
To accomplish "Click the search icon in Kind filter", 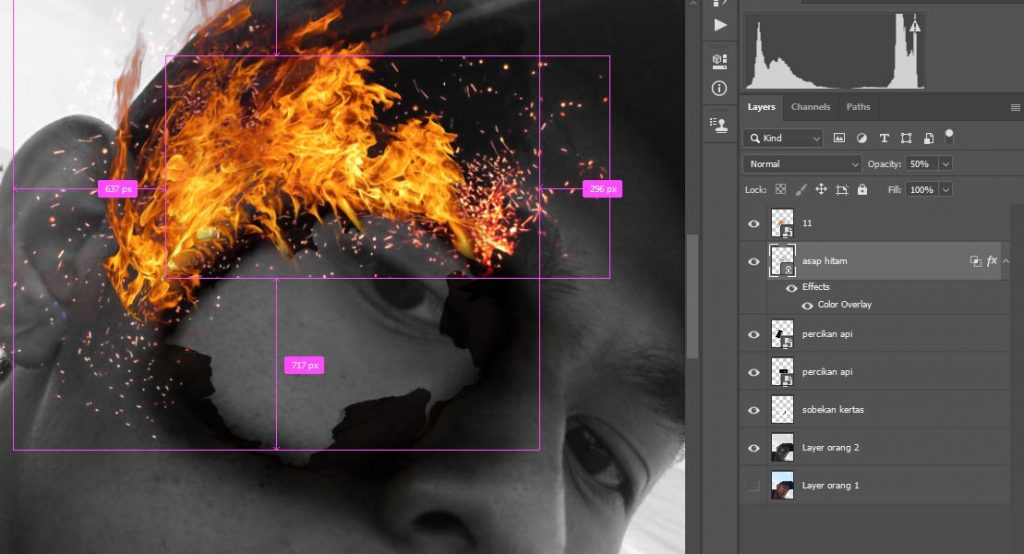I will [x=755, y=138].
